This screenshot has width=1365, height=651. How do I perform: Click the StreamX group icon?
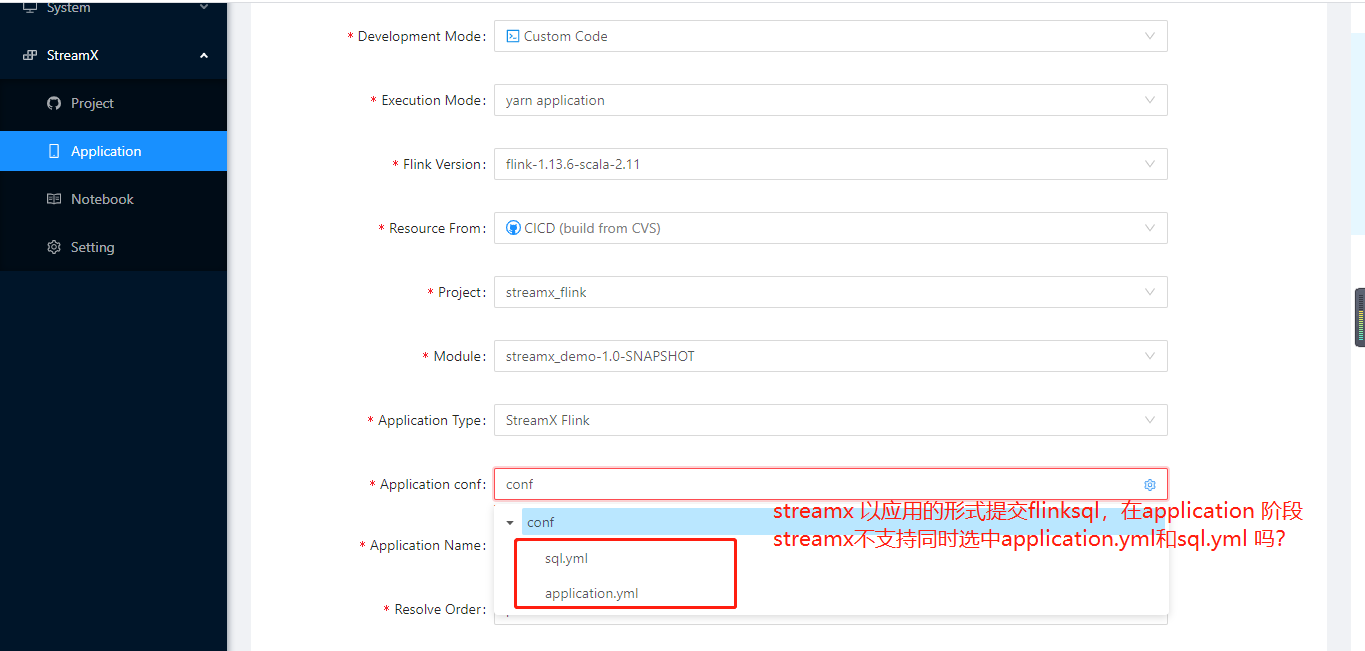(x=30, y=55)
